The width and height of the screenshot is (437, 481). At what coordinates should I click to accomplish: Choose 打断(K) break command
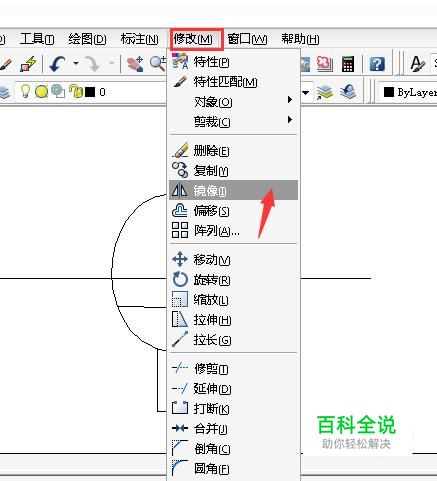click(x=233, y=408)
